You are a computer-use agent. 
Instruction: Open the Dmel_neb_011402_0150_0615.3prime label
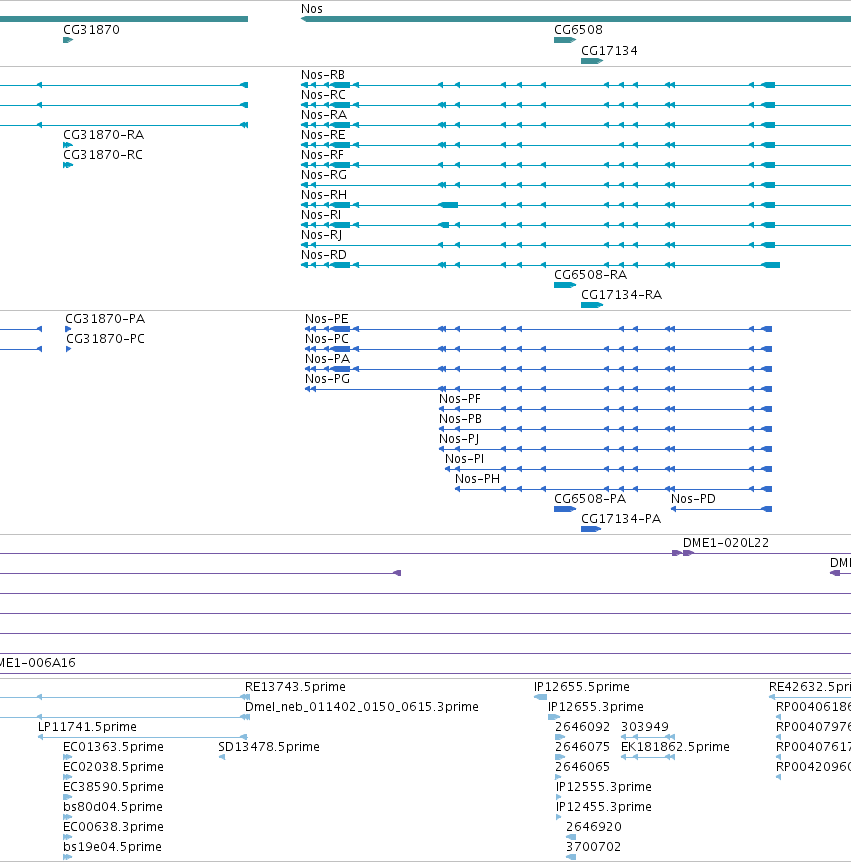362,706
